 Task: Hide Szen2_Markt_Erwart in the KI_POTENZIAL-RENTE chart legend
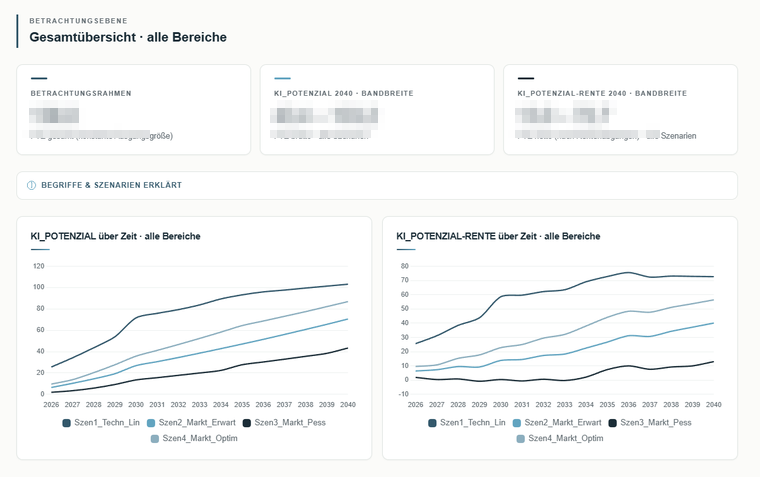[557, 423]
